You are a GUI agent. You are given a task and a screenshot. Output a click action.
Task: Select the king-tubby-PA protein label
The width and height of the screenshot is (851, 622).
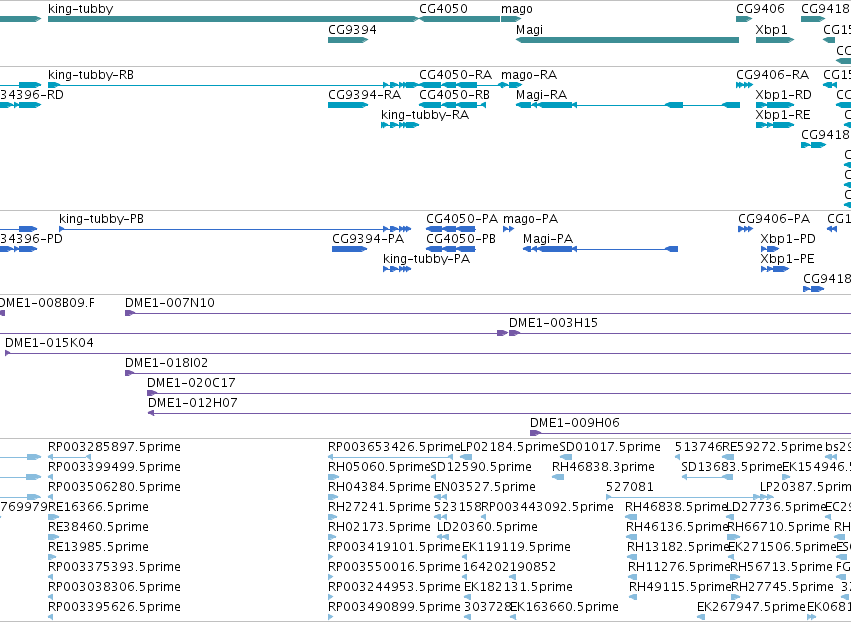coord(426,258)
